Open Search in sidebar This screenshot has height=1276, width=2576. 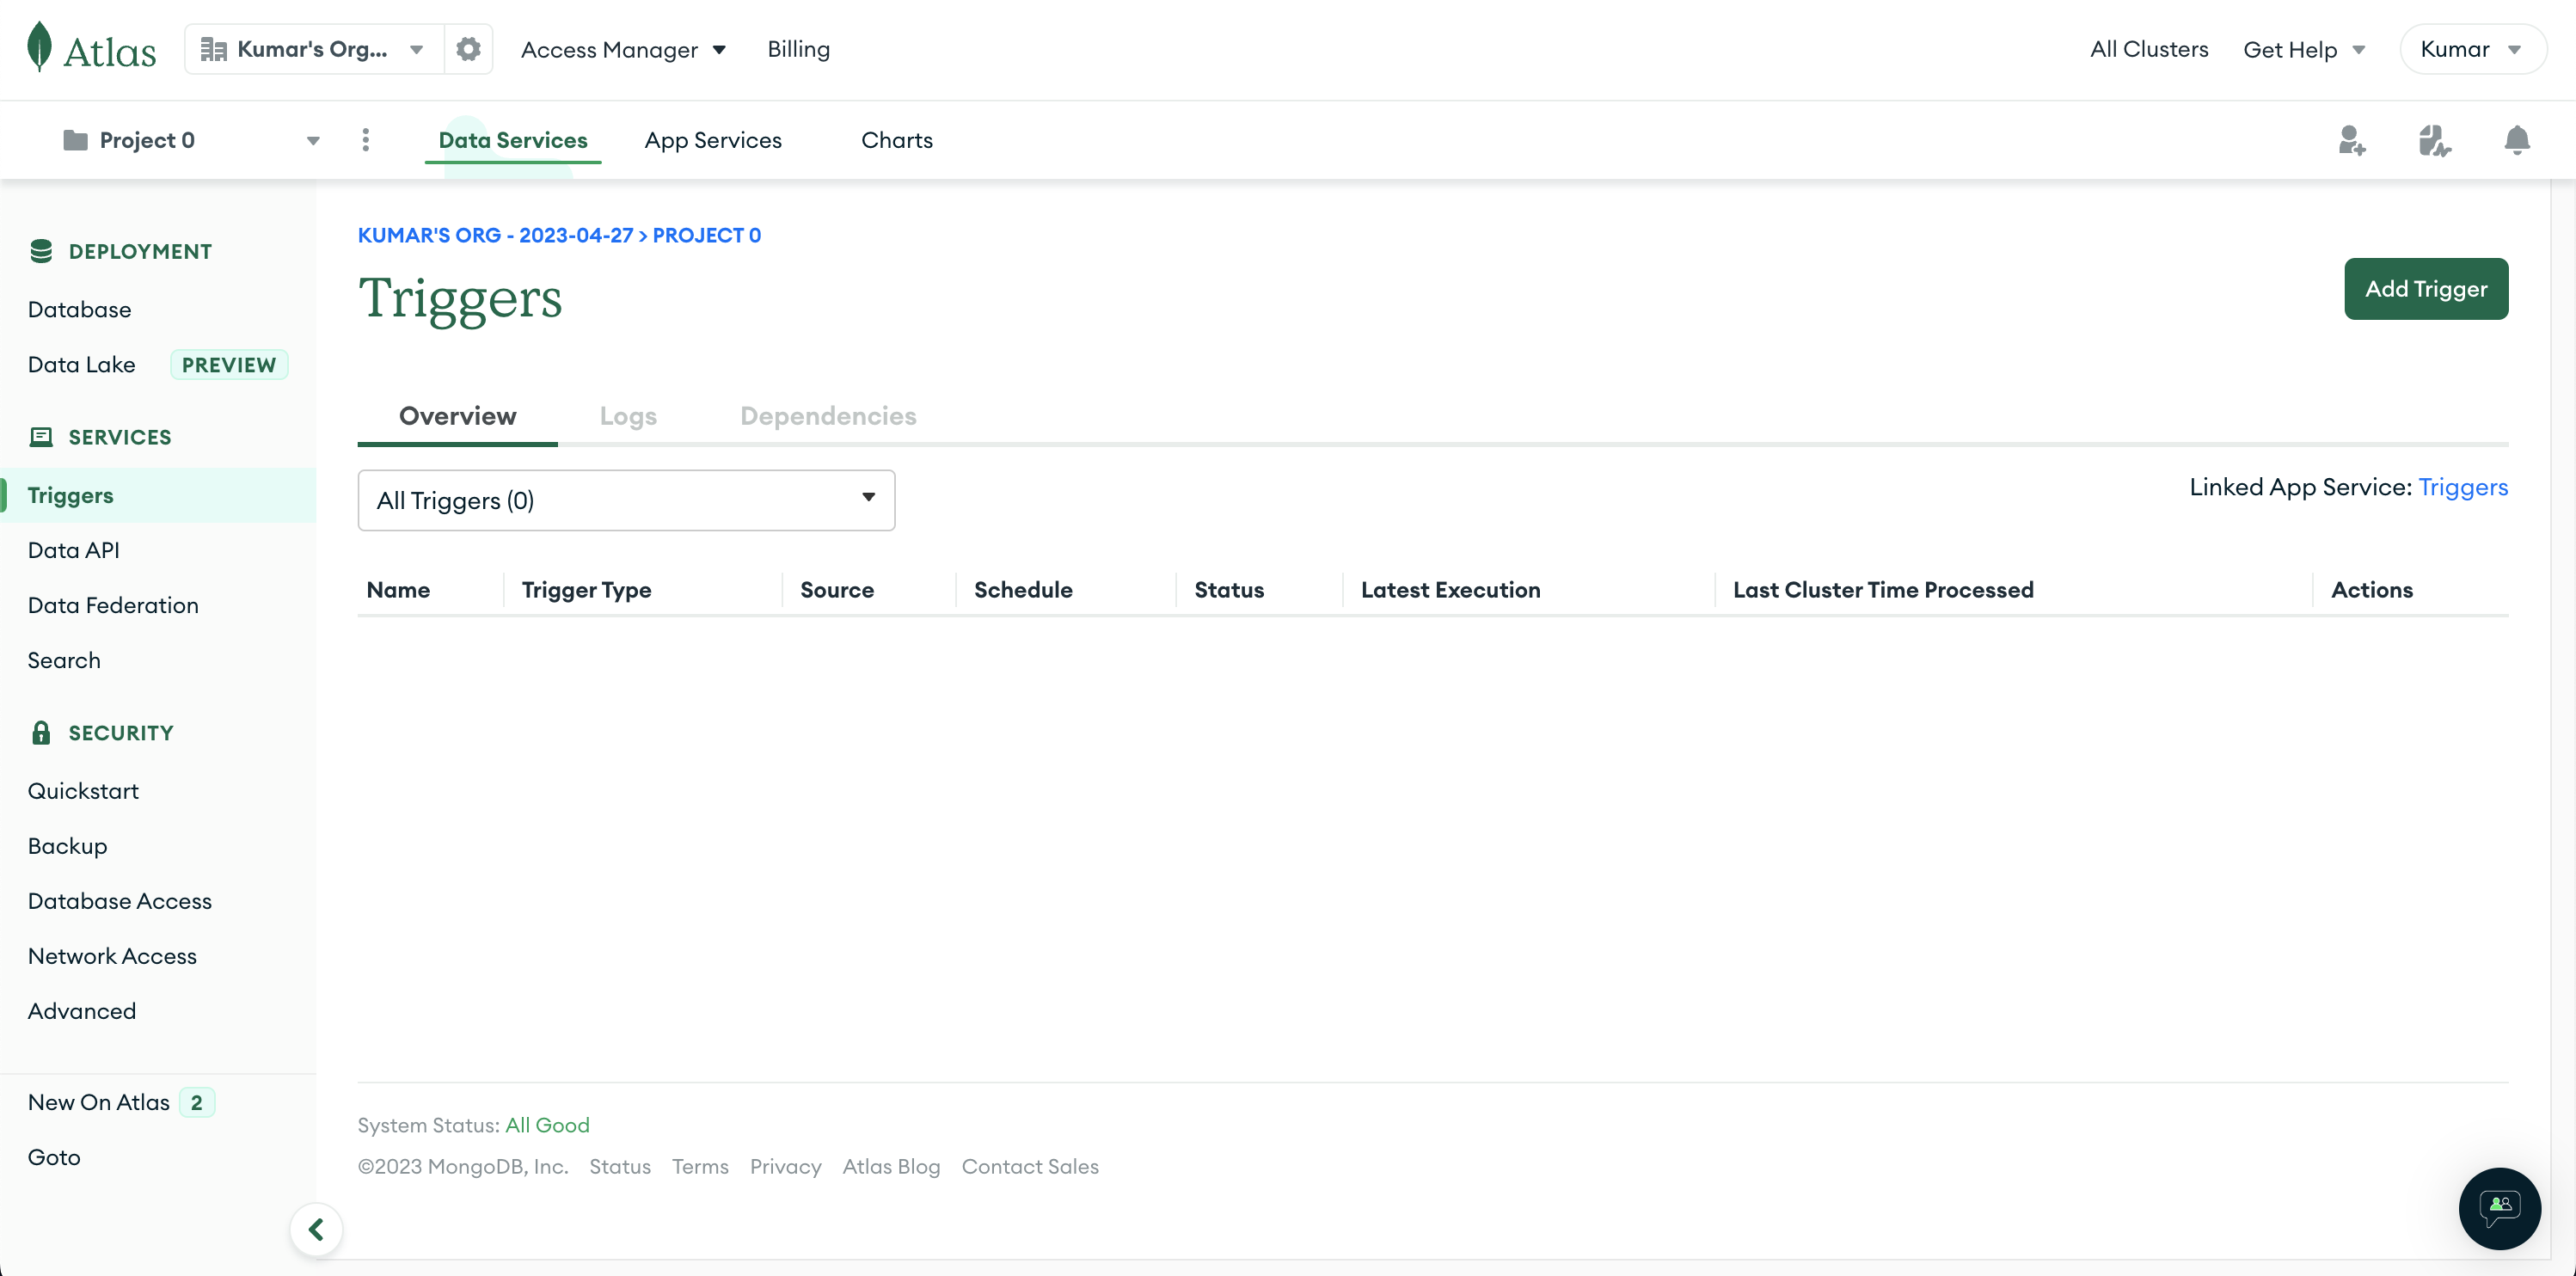pyautogui.click(x=64, y=660)
